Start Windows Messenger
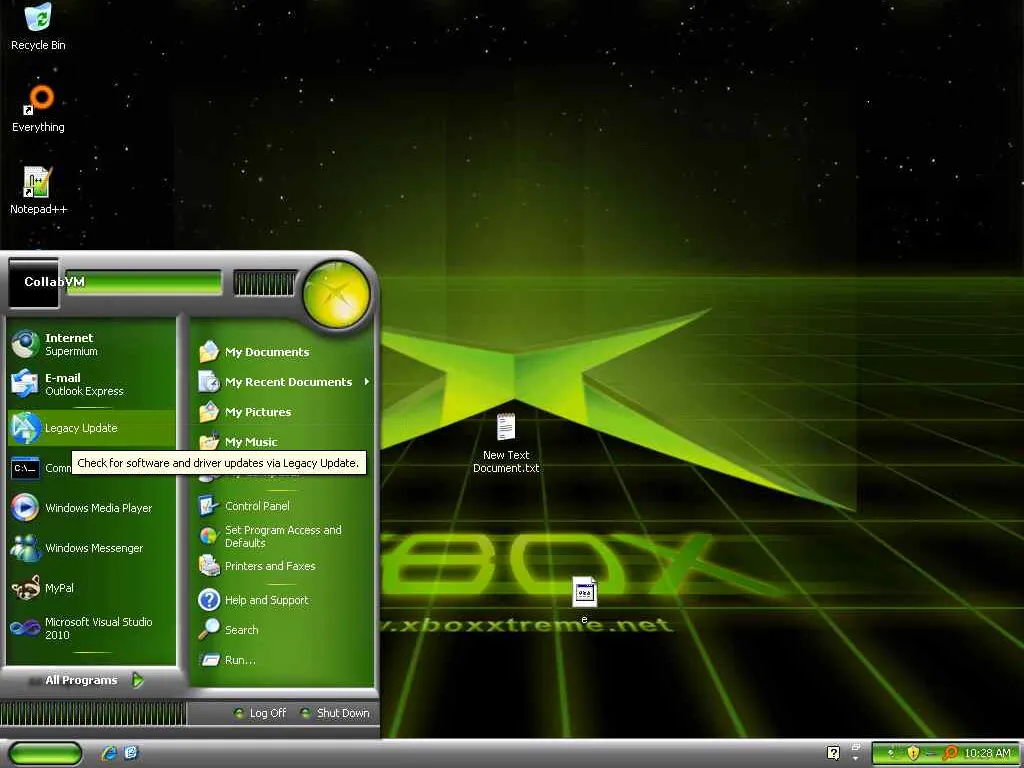 [x=91, y=548]
